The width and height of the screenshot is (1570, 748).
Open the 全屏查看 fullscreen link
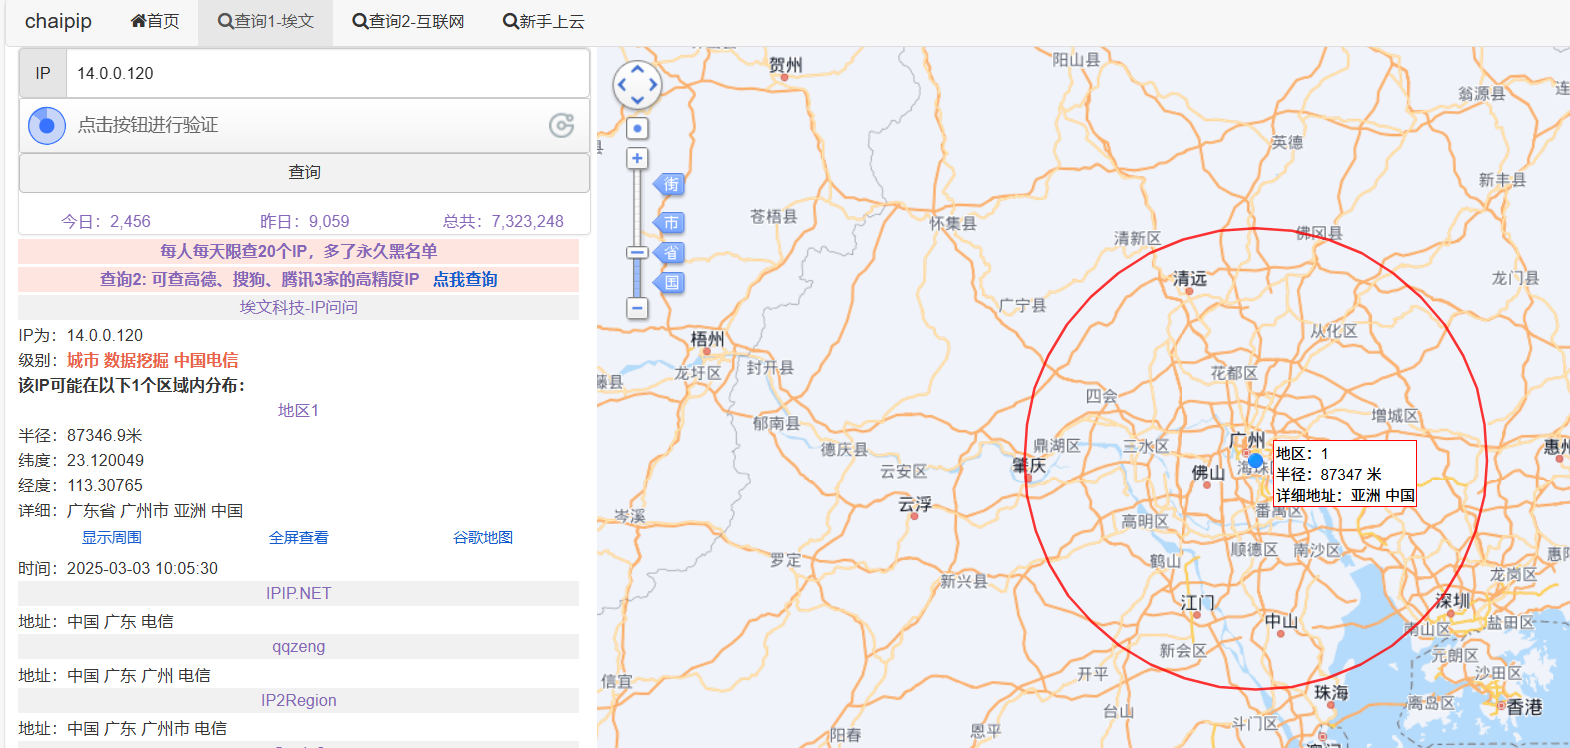[x=298, y=537]
